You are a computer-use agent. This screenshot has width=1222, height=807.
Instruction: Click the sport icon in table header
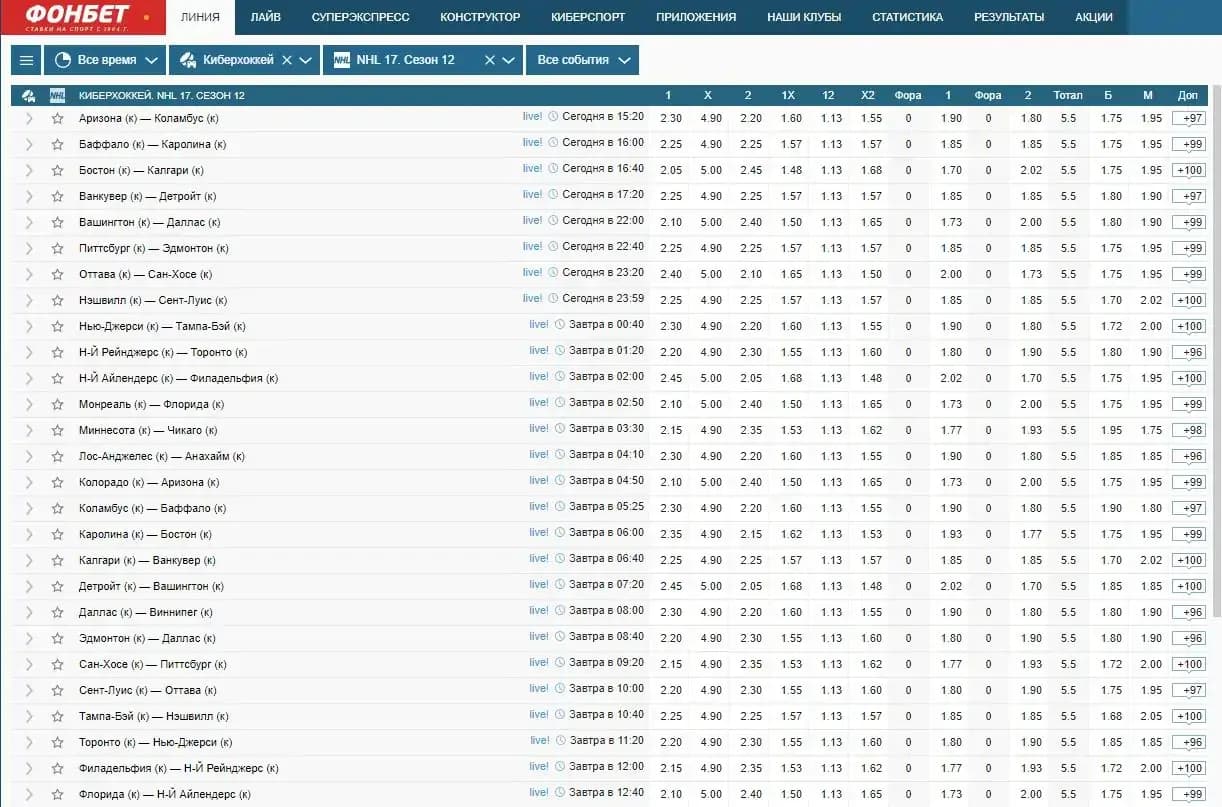29,96
